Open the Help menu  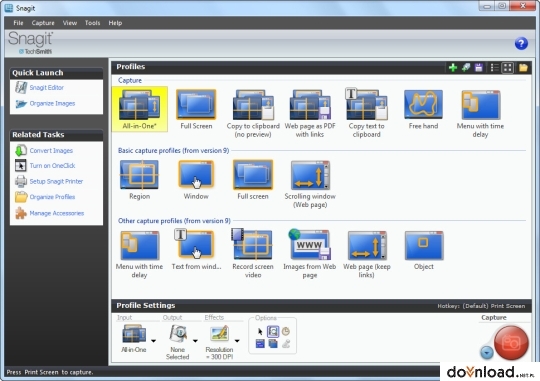pos(115,23)
